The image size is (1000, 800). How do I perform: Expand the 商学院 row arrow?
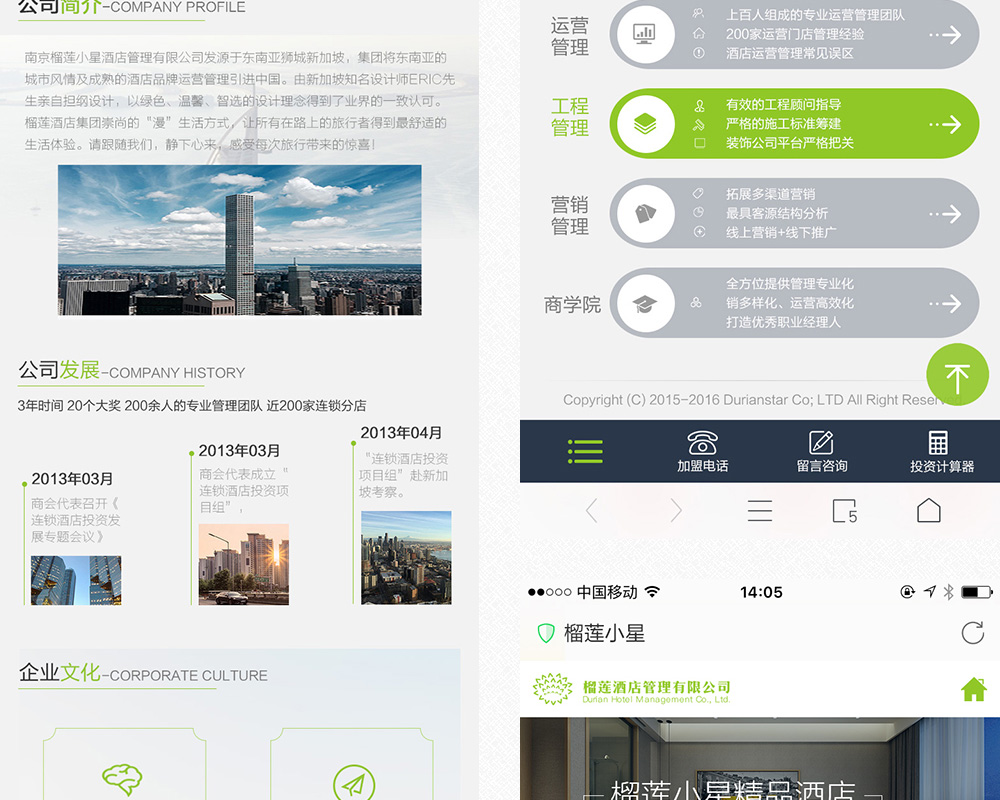point(945,303)
